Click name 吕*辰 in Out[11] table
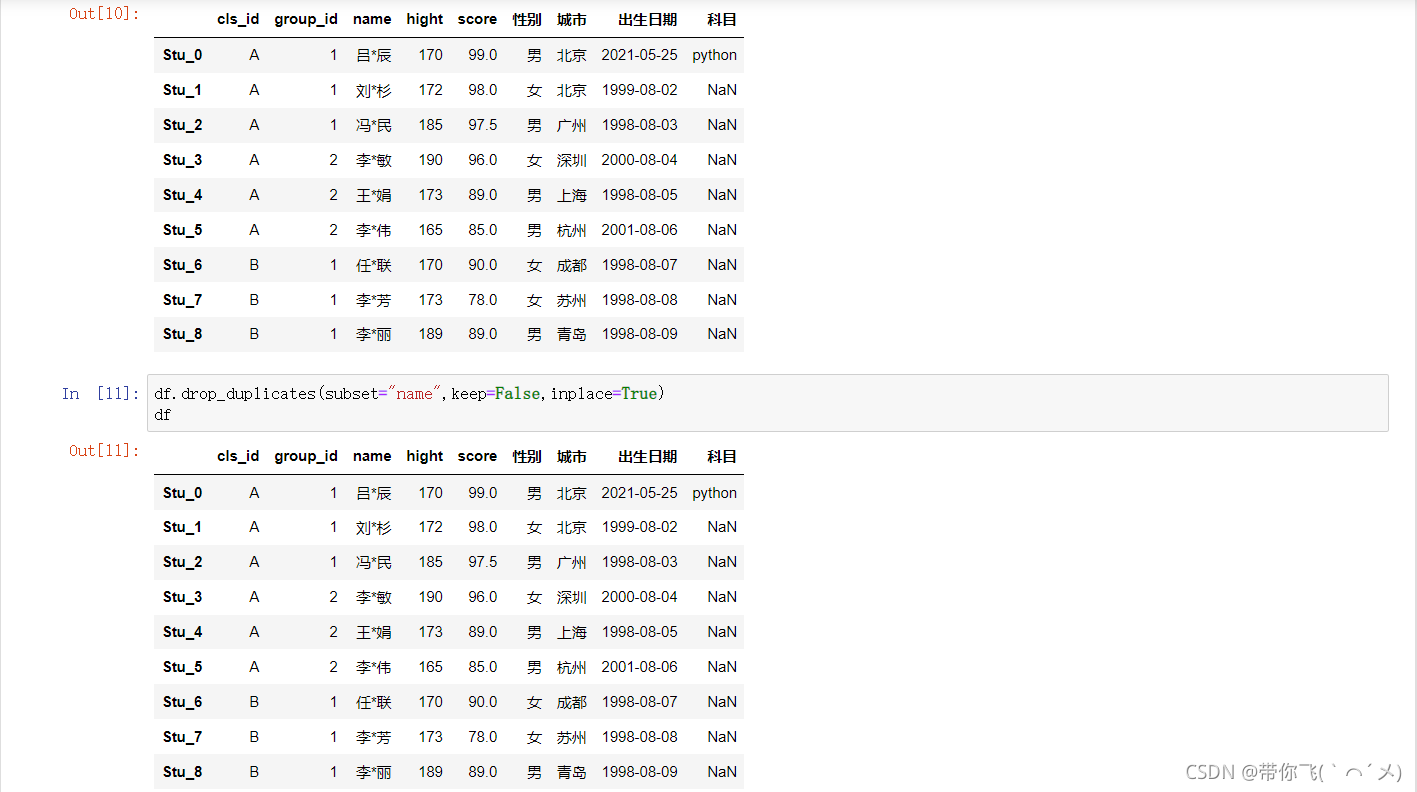 click(374, 493)
